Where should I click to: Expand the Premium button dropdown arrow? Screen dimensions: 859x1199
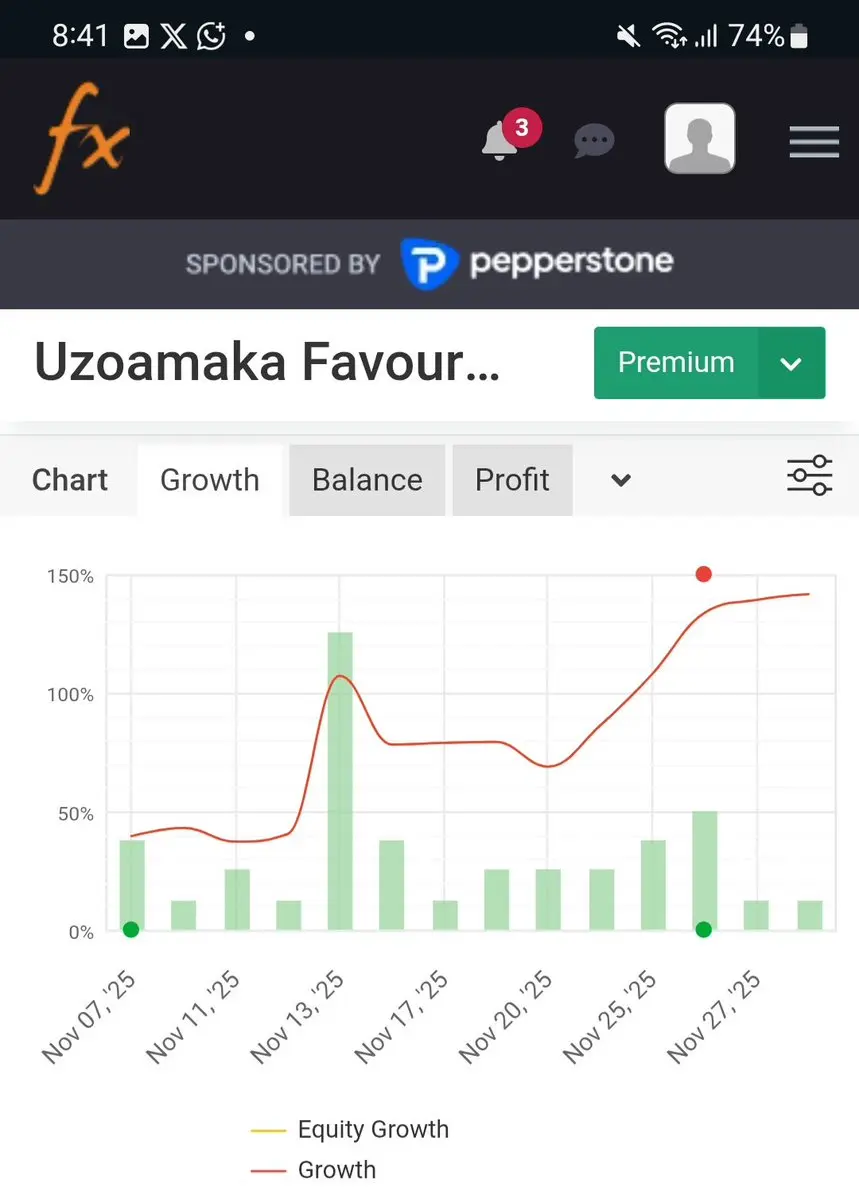click(x=792, y=363)
